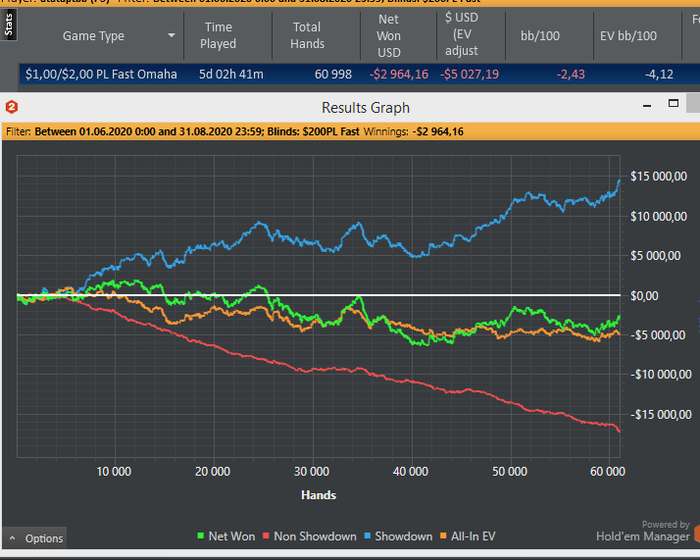Sort by $ USD (EV adjust column header
Viewport: 700px width, 560px height.
click(462, 34)
